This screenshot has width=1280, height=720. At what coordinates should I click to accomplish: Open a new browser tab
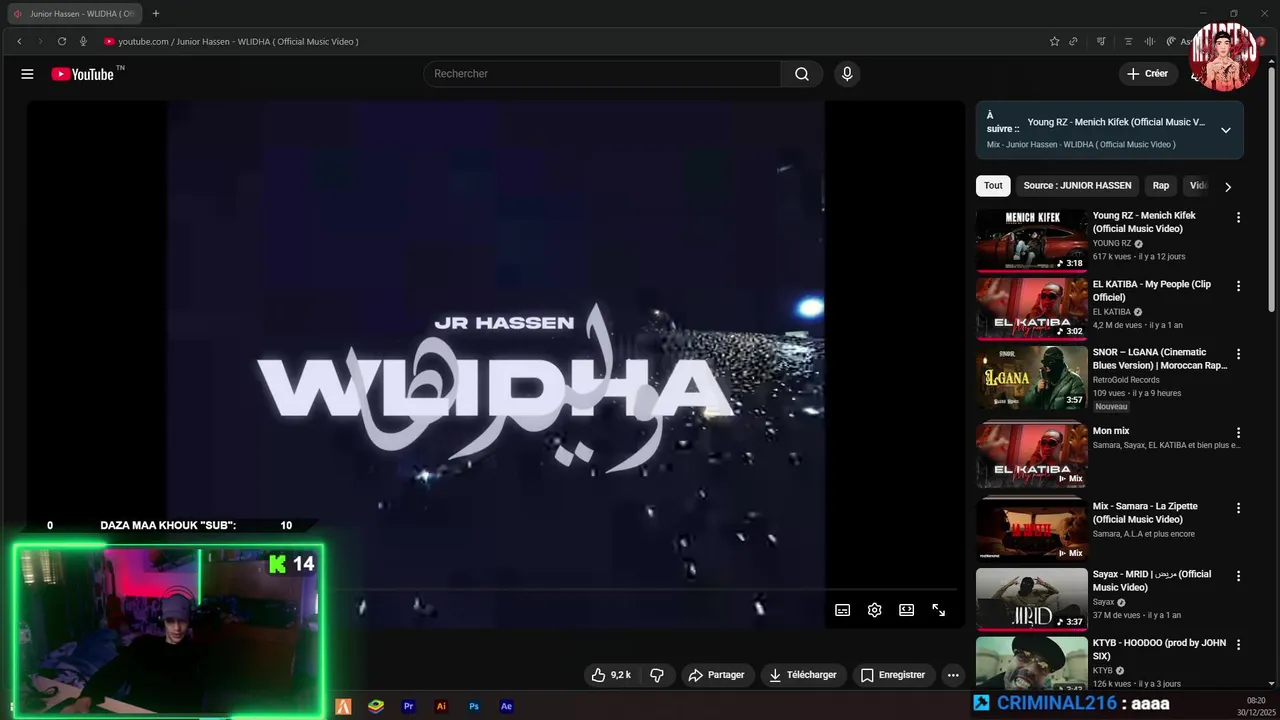pos(156,14)
